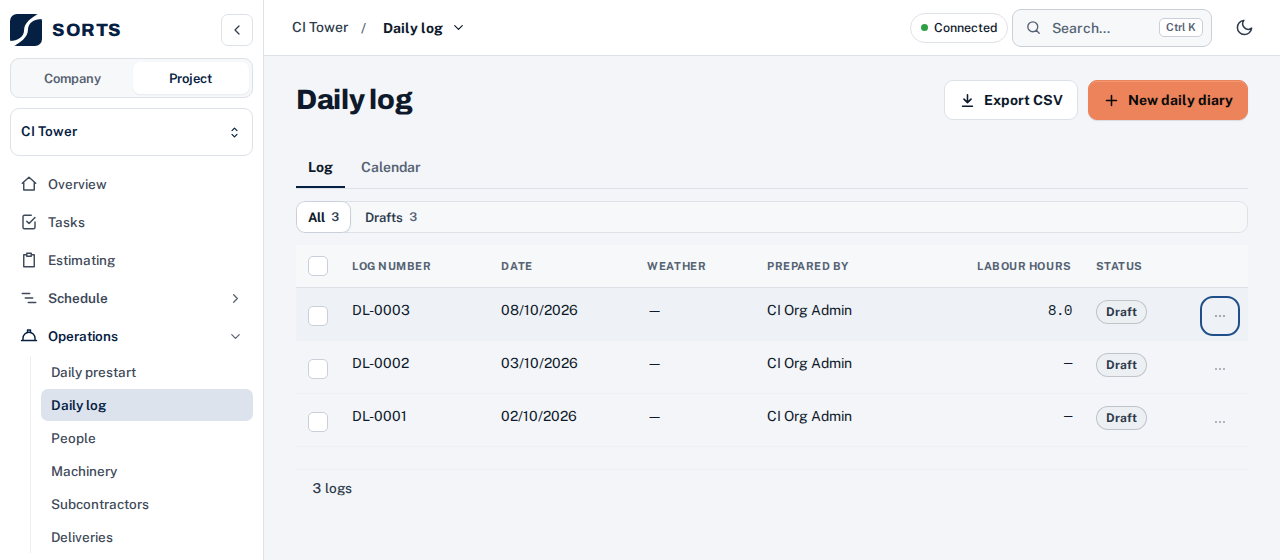The height and width of the screenshot is (560, 1280).
Task: Click the date 03/10/2026
Action: pos(539,363)
